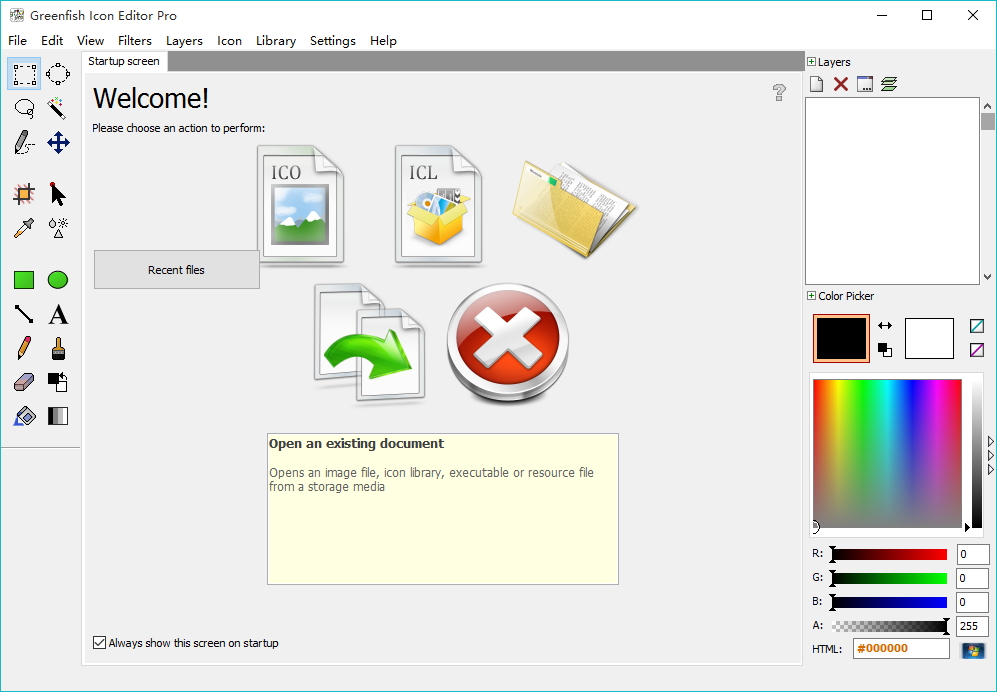Open the Layers menu
The height and width of the screenshot is (692, 997).
click(184, 41)
